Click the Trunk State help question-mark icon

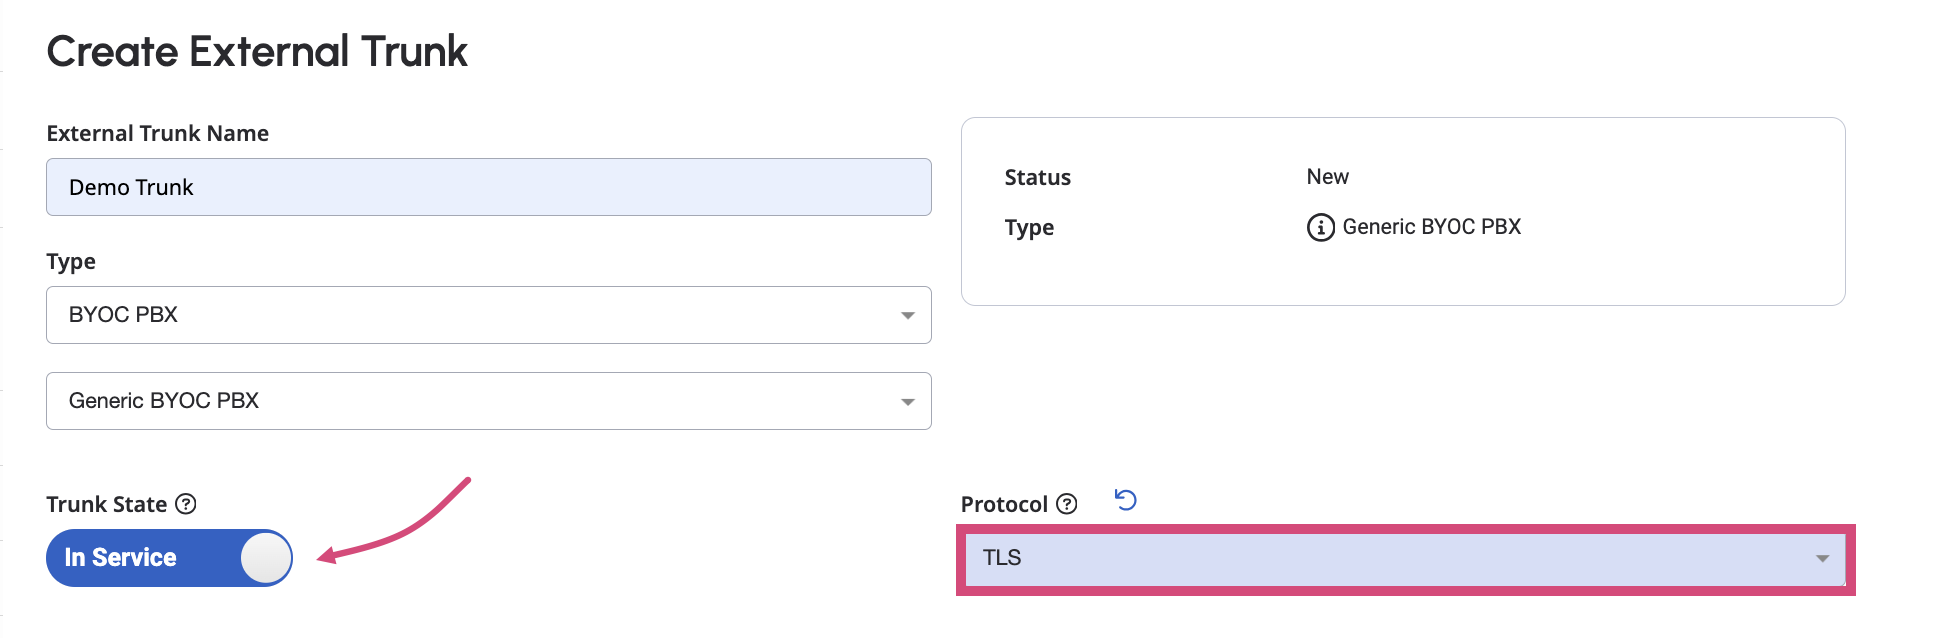point(186,504)
